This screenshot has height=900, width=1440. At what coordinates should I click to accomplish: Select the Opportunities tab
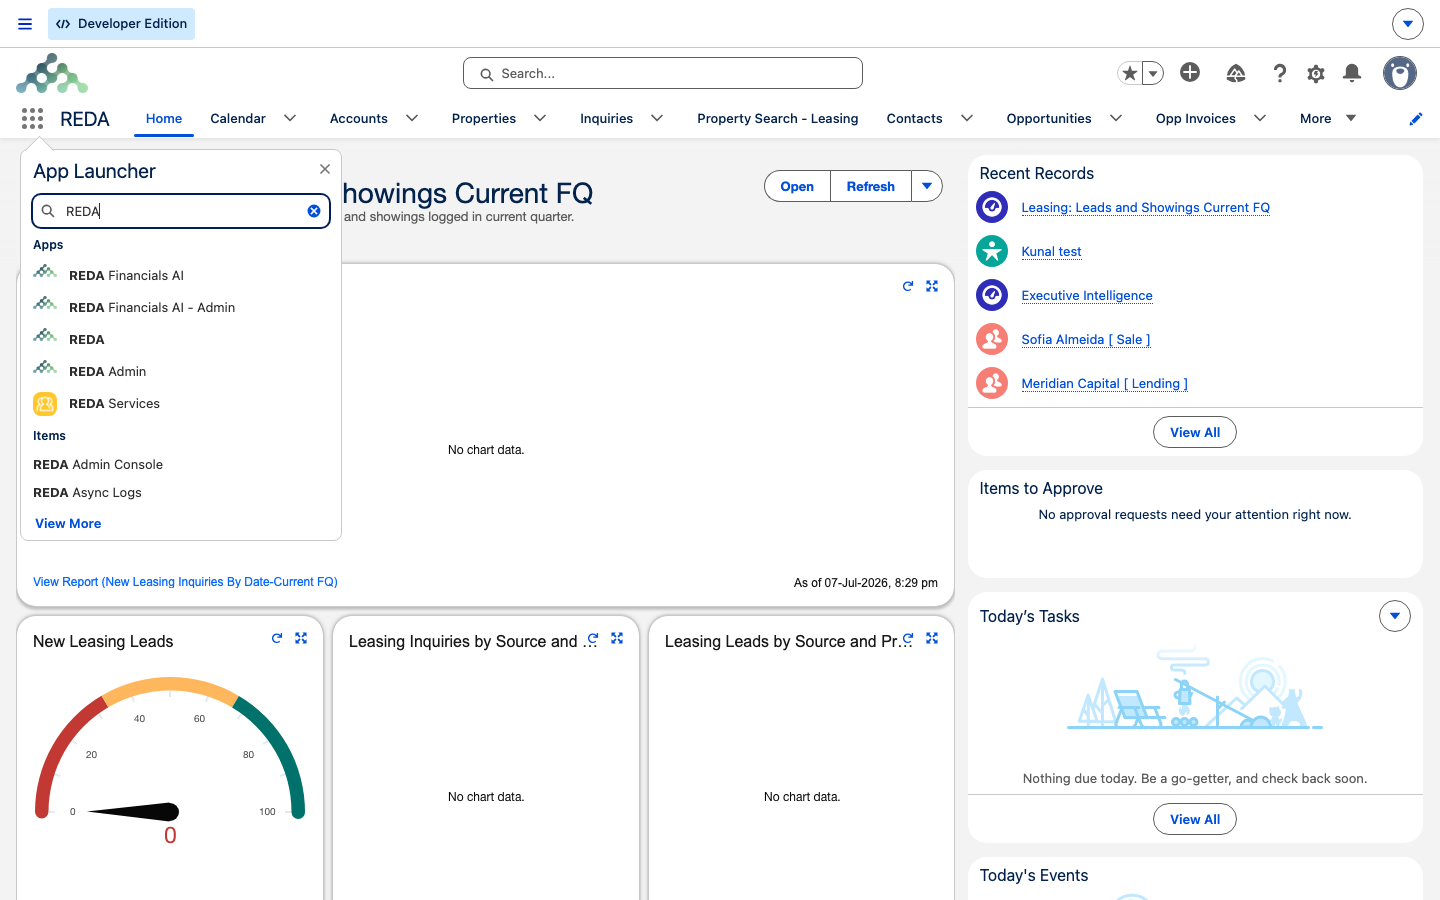click(x=1049, y=118)
